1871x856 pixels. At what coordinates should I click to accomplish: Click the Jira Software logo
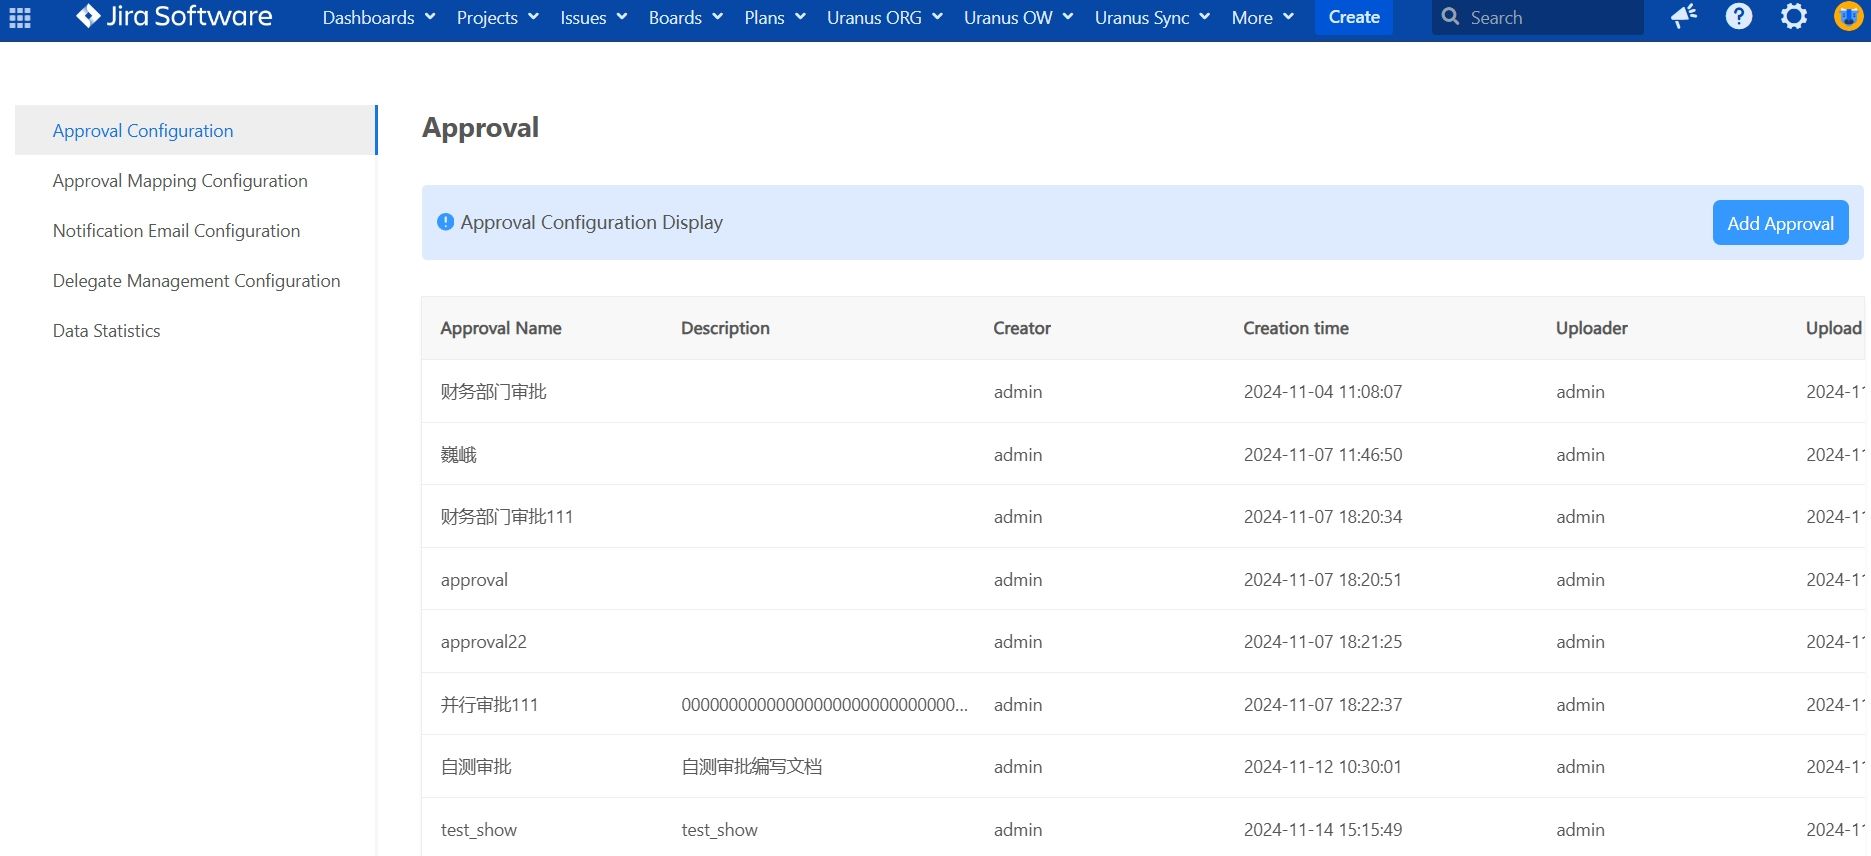click(174, 16)
